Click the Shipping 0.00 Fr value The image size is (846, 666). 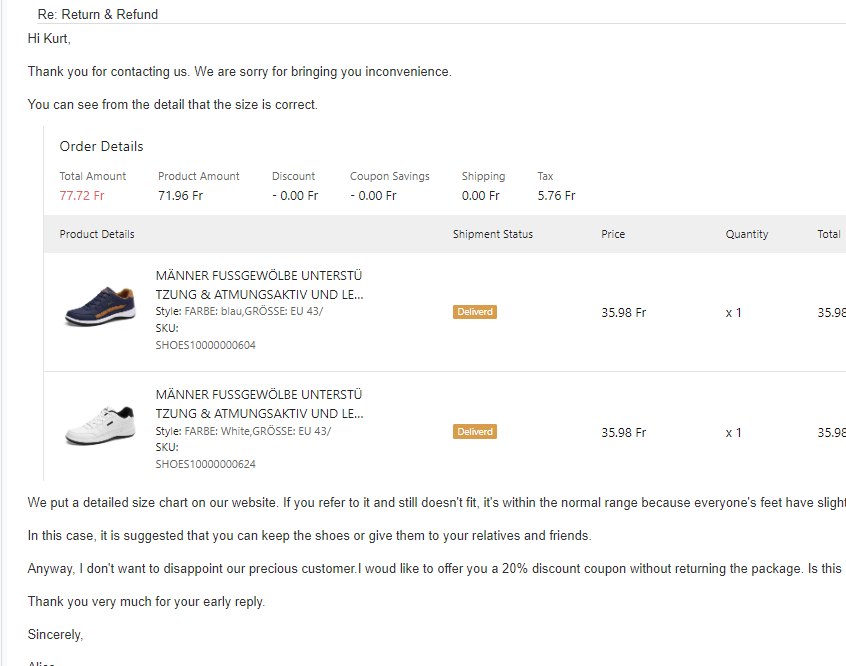tap(481, 195)
